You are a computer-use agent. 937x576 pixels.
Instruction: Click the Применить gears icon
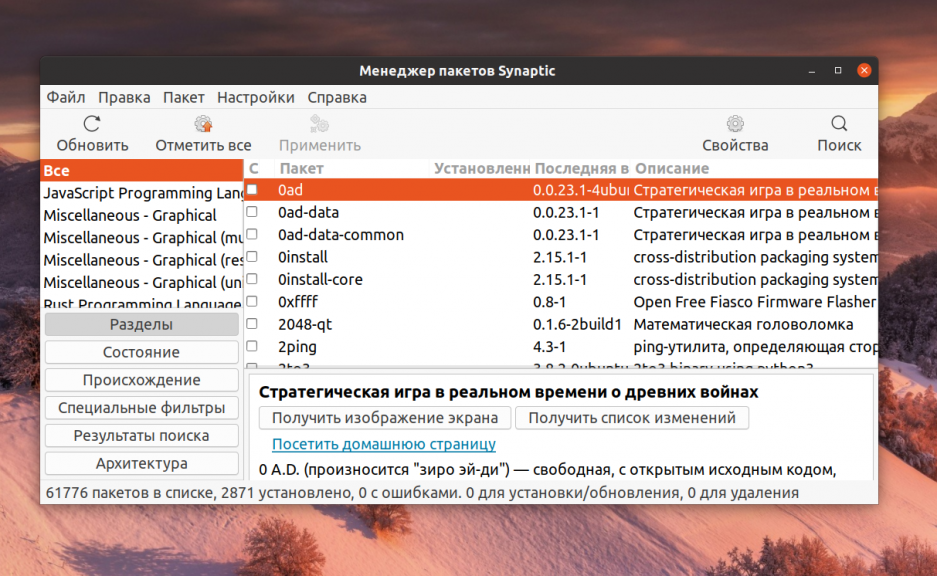pyautogui.click(x=319, y=124)
